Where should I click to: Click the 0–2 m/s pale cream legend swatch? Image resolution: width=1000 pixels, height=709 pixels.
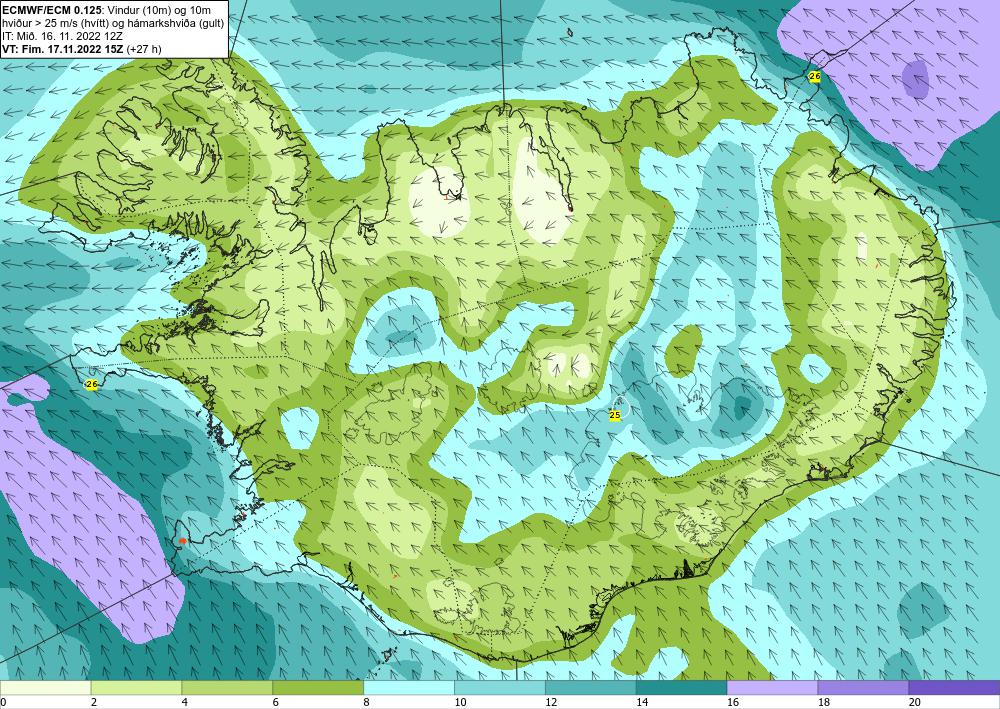pos(45,688)
